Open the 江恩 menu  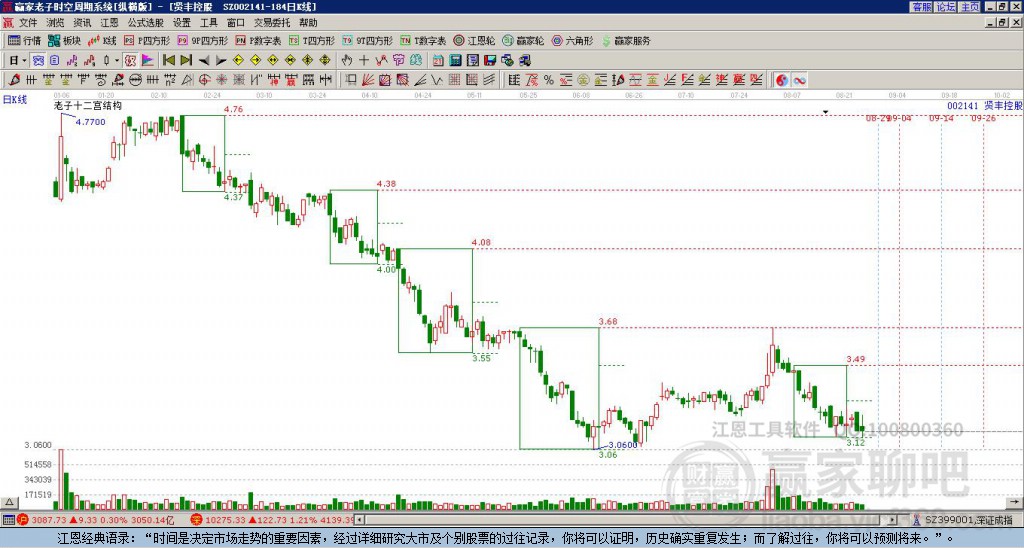[110, 23]
